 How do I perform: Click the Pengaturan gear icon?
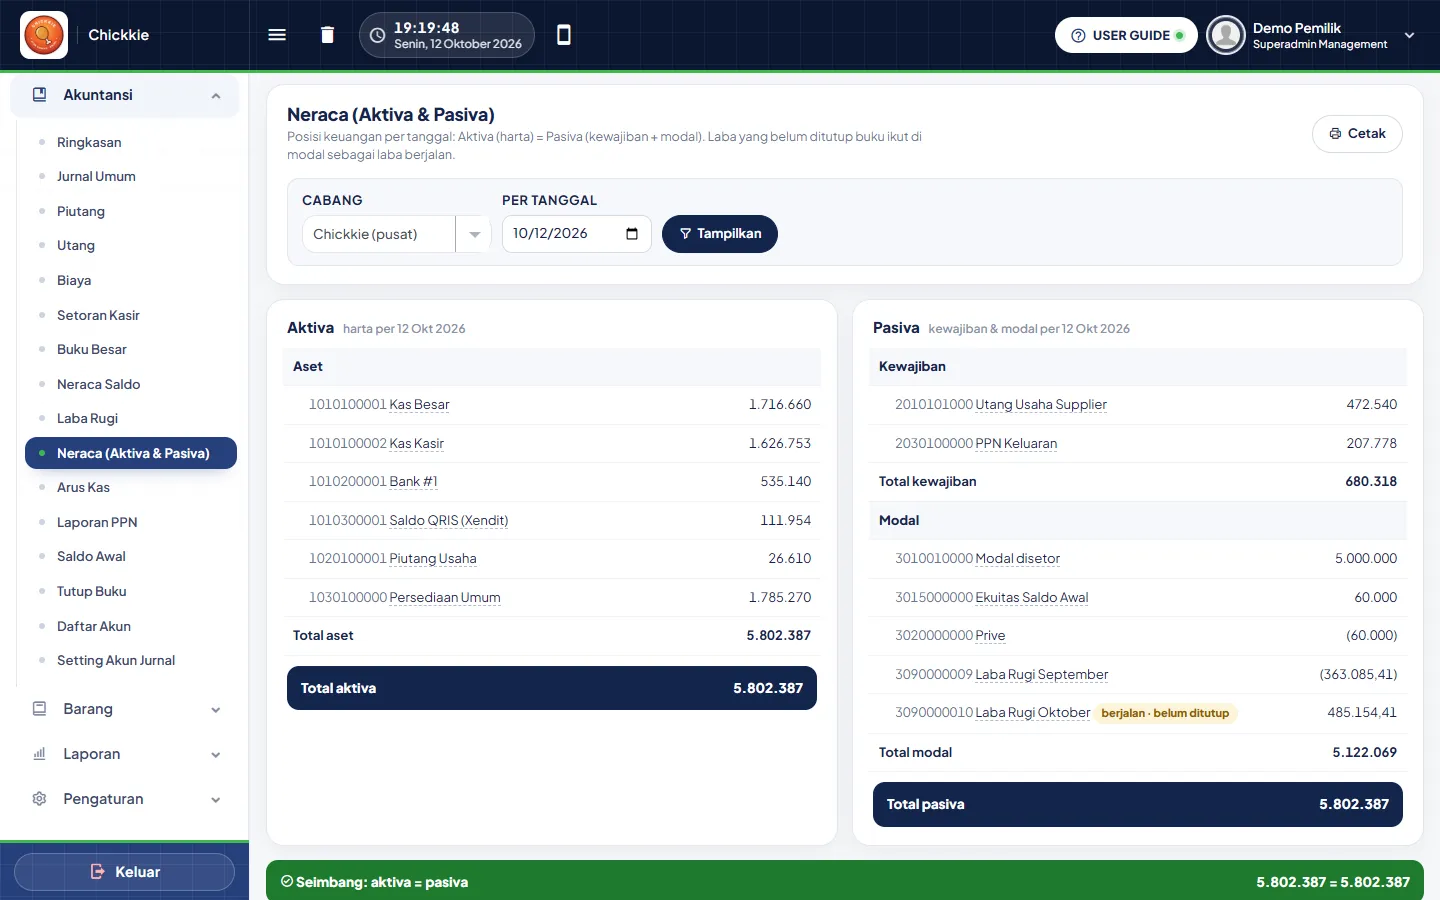[x=40, y=799]
